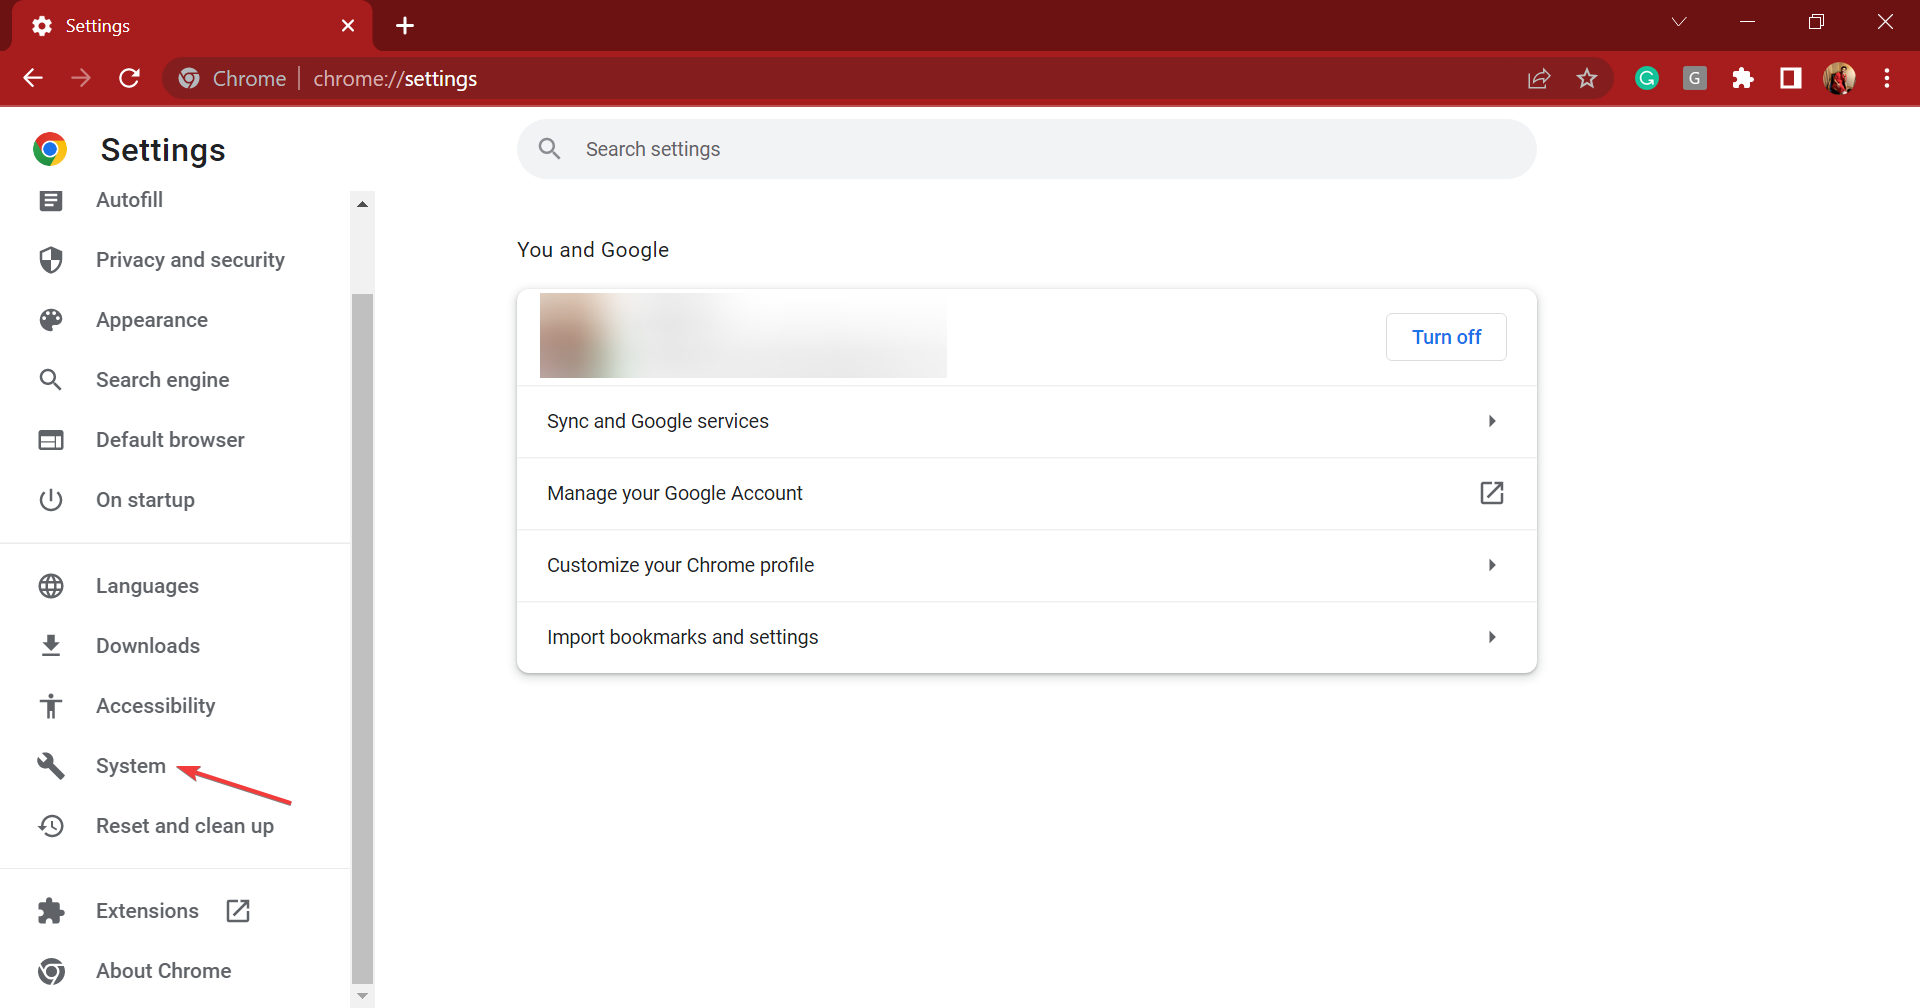
Task: Open the gray G extension icon
Action: pyautogui.click(x=1695, y=78)
